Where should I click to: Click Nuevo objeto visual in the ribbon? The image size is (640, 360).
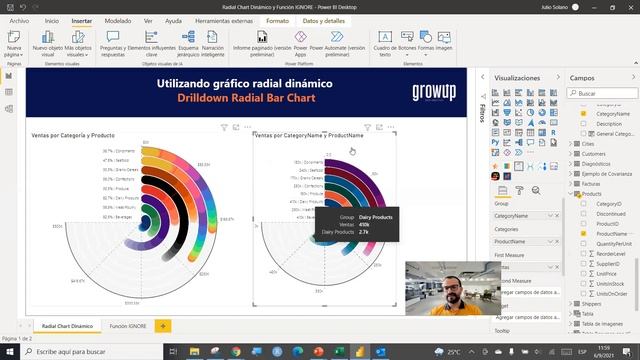click(x=48, y=43)
